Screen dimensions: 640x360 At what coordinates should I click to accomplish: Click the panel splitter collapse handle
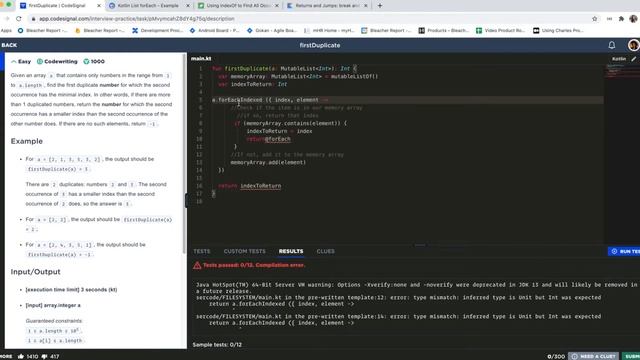click(x=187, y=200)
